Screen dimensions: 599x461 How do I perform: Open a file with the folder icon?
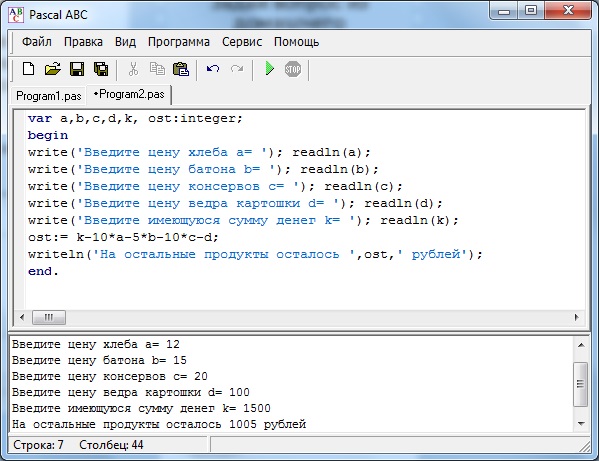(x=53, y=69)
